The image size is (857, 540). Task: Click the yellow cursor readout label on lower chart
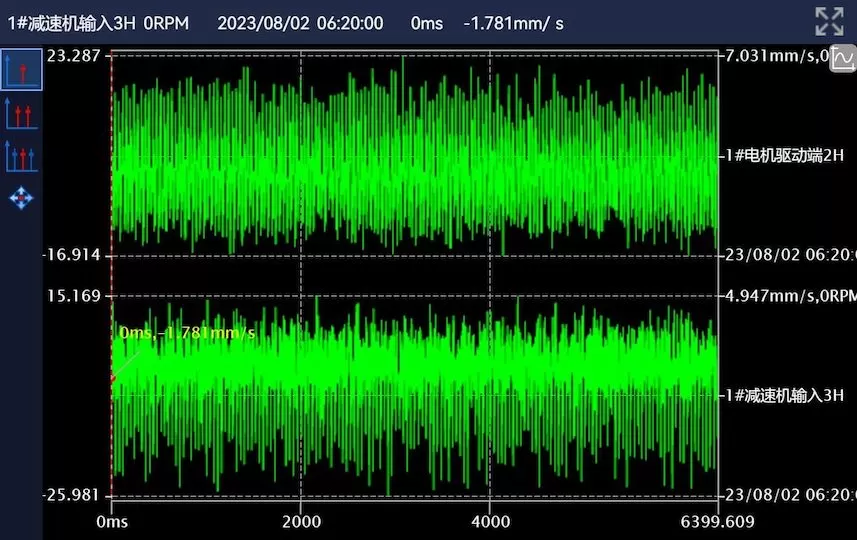tap(186, 333)
